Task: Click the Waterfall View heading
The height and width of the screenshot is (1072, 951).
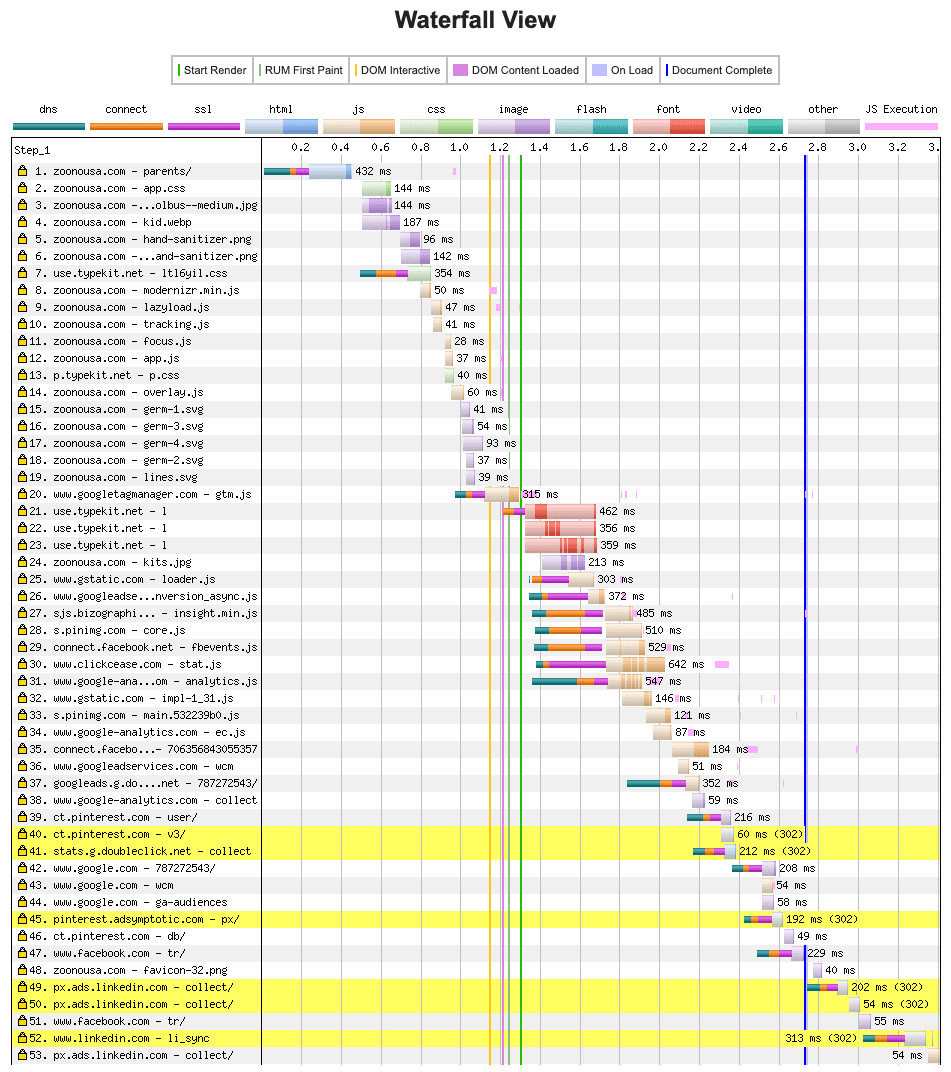Action: [475, 20]
